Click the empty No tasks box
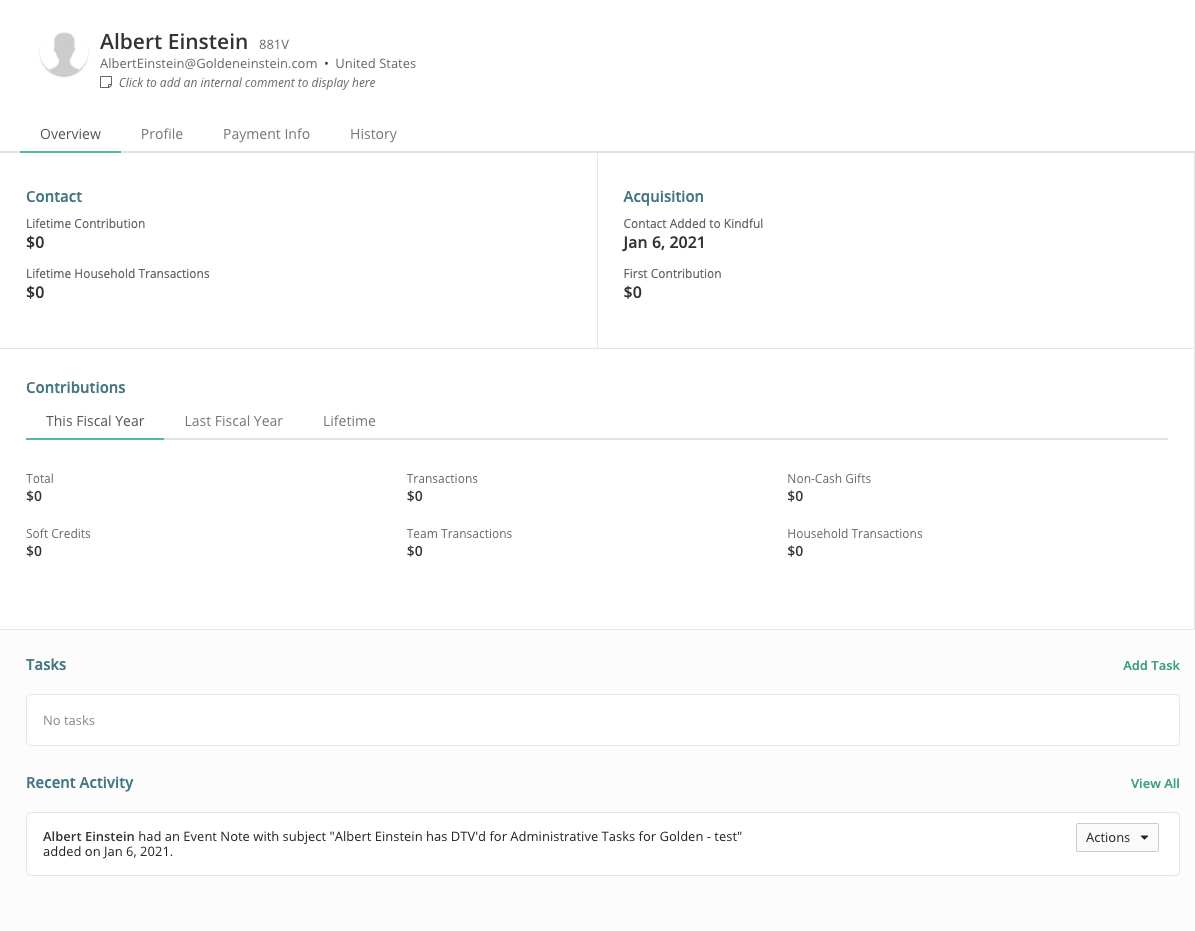1195x931 pixels. click(602, 720)
